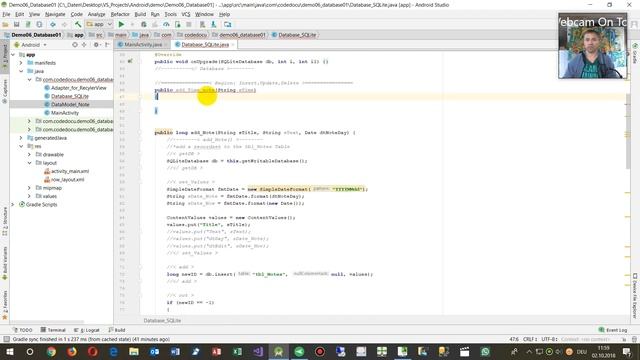Open Project panel settings gear
Screen dimensions: 640x360
point(96,45)
